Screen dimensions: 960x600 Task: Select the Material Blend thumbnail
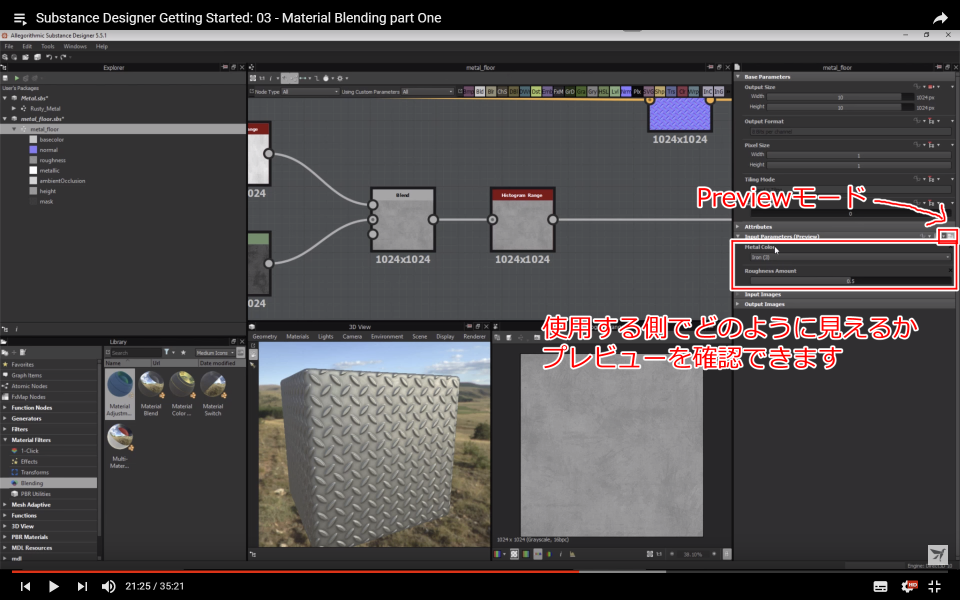click(x=151, y=394)
